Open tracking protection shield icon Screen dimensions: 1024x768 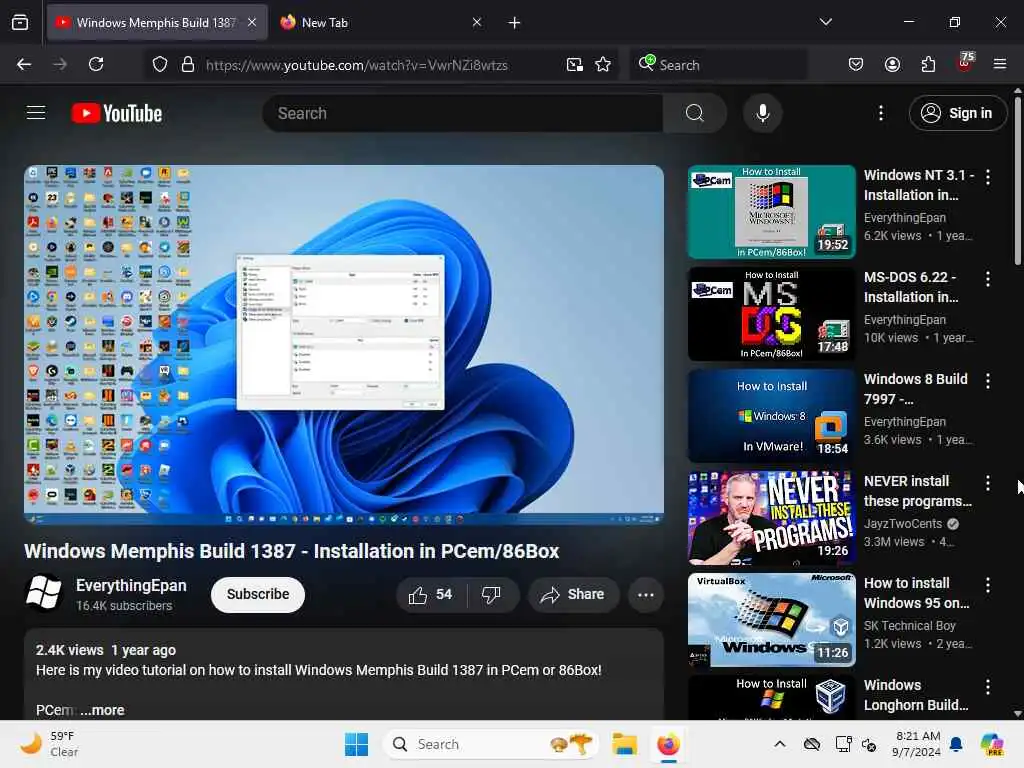[x=160, y=65]
